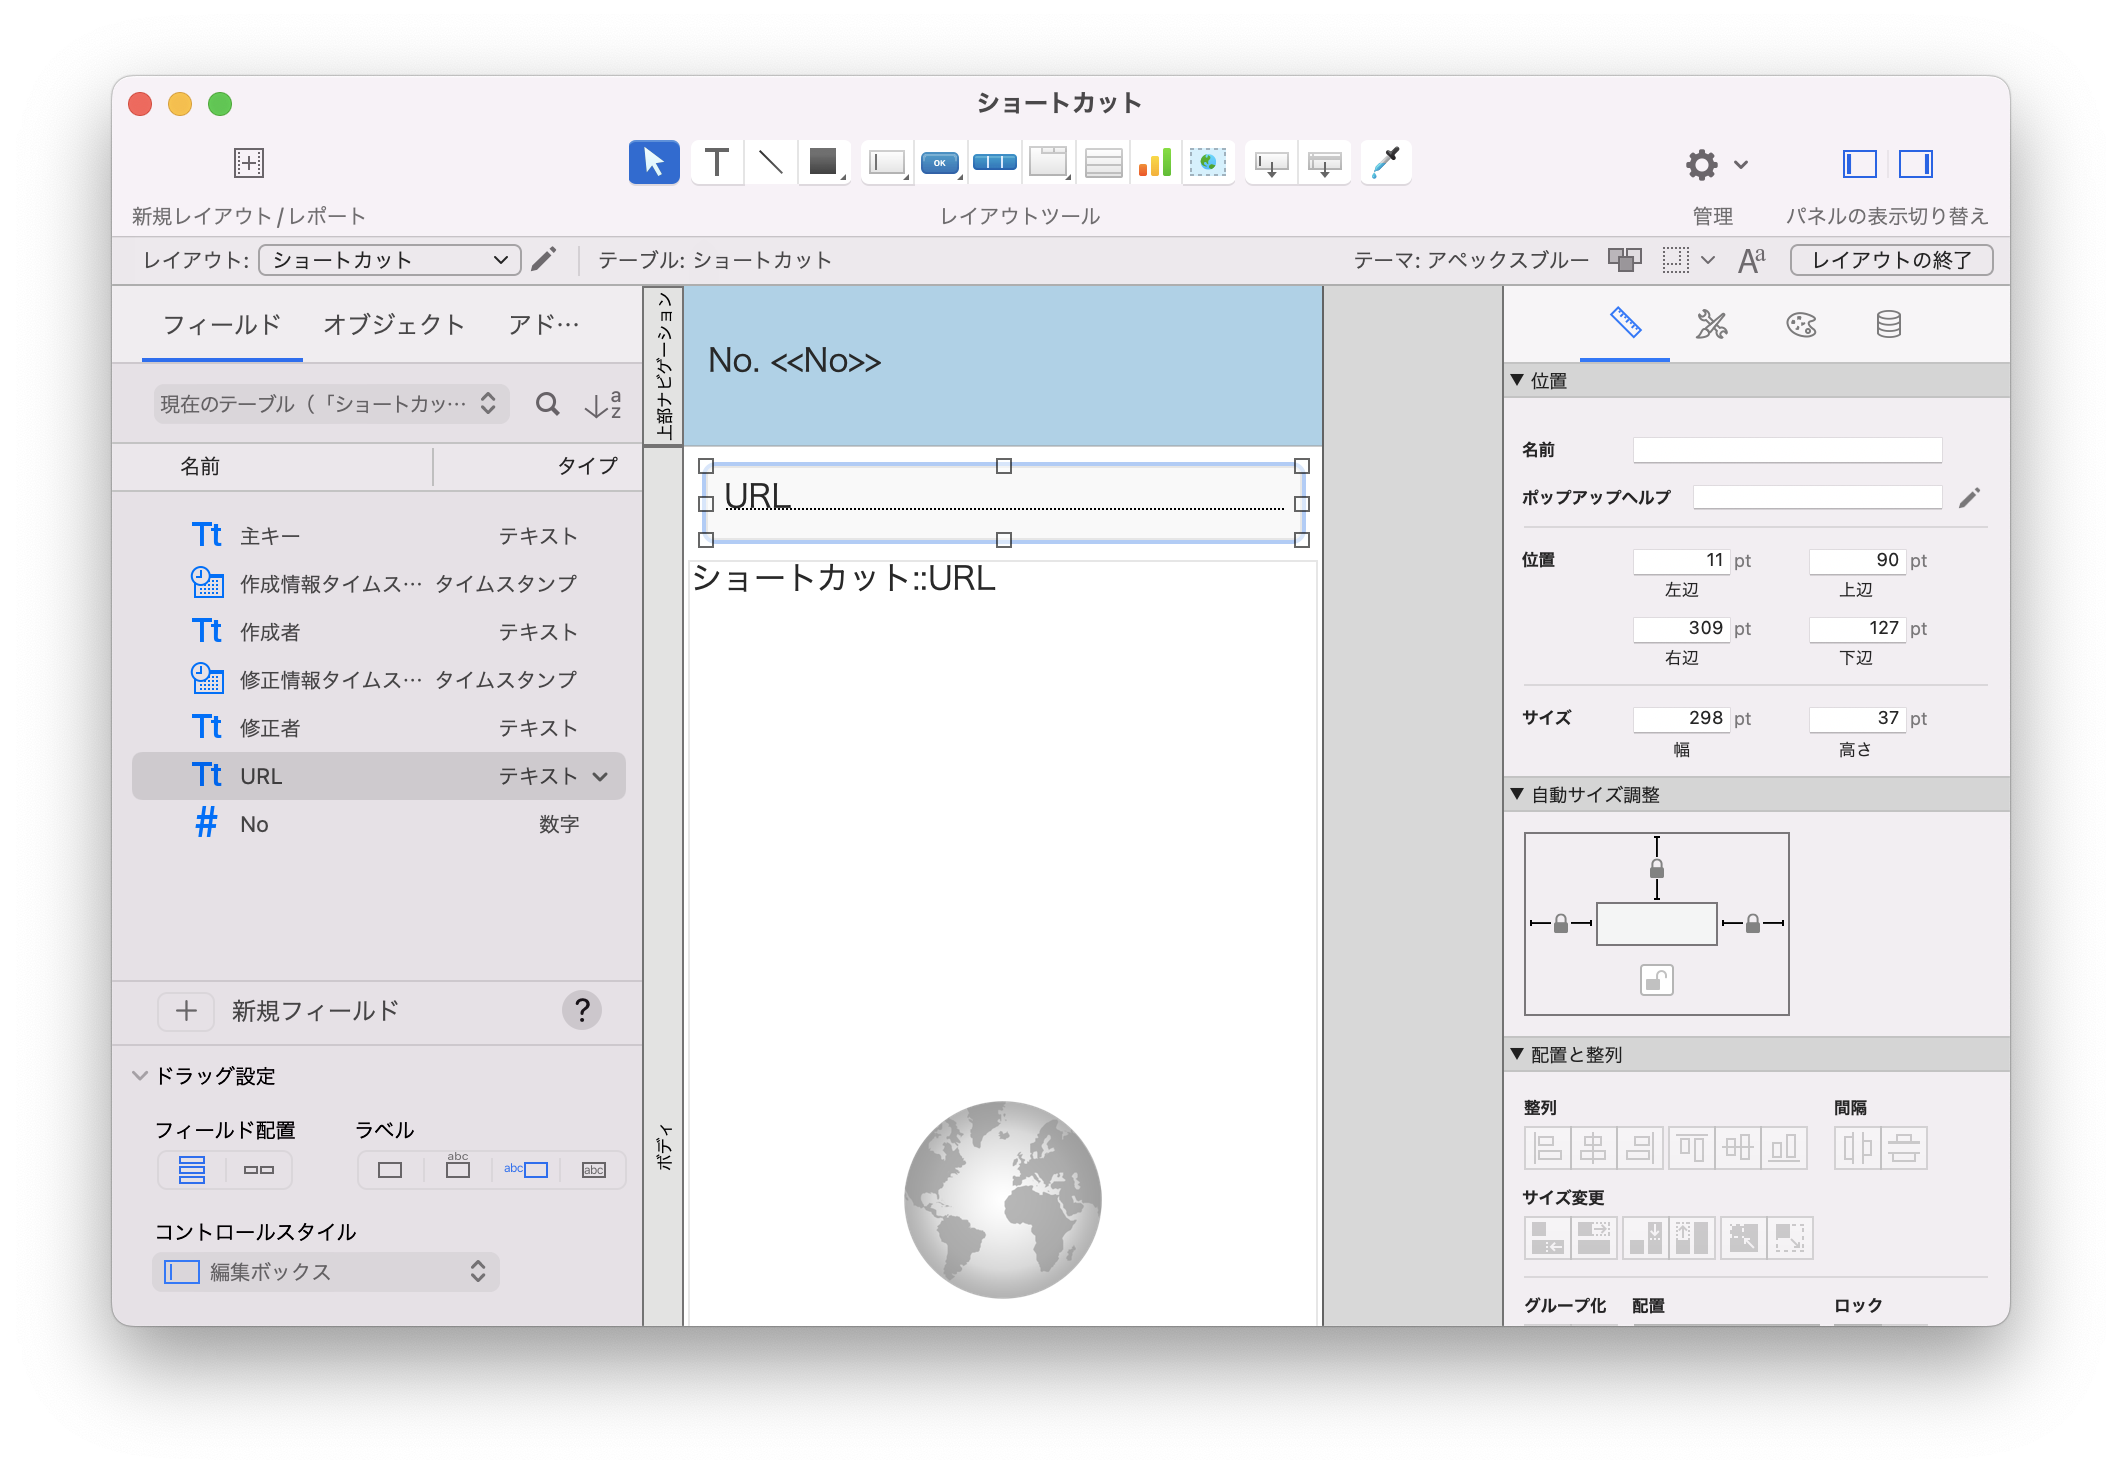Switch to the フィールド tab

(x=222, y=324)
